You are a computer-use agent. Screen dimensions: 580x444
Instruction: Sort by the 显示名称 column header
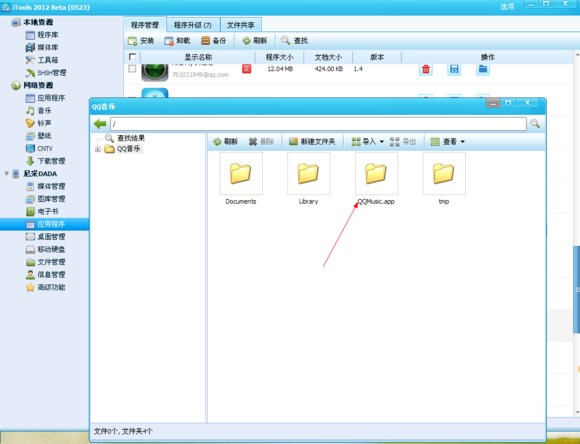click(198, 57)
